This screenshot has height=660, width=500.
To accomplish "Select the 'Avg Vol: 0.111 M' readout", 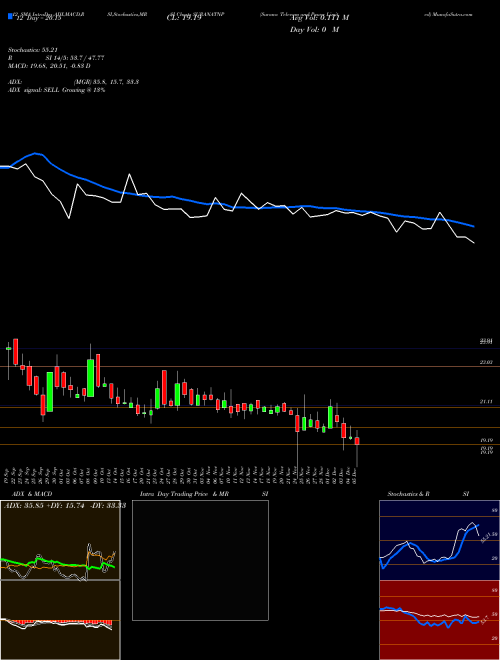I will tap(320, 18).
